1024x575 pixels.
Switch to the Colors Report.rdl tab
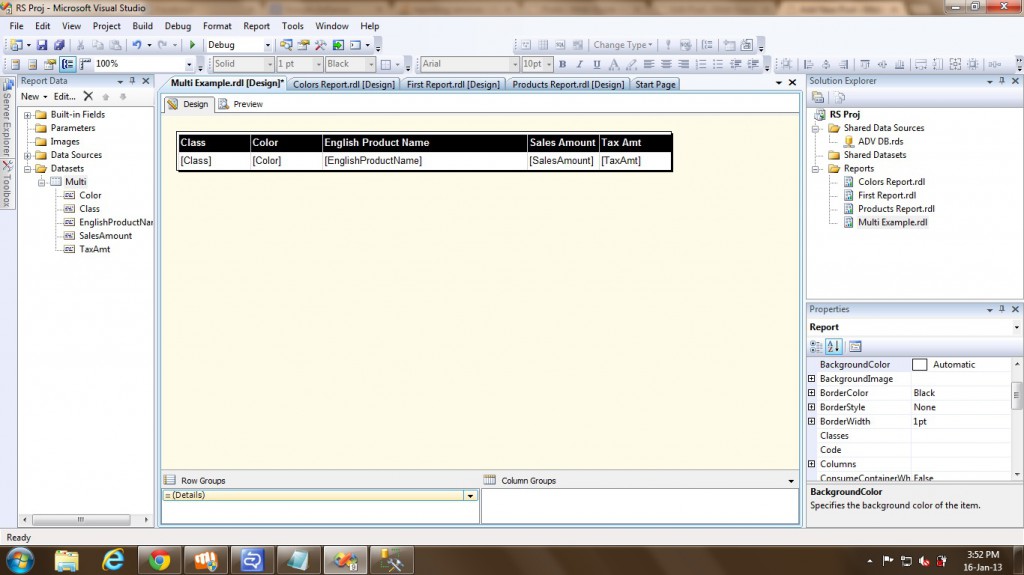click(x=343, y=84)
